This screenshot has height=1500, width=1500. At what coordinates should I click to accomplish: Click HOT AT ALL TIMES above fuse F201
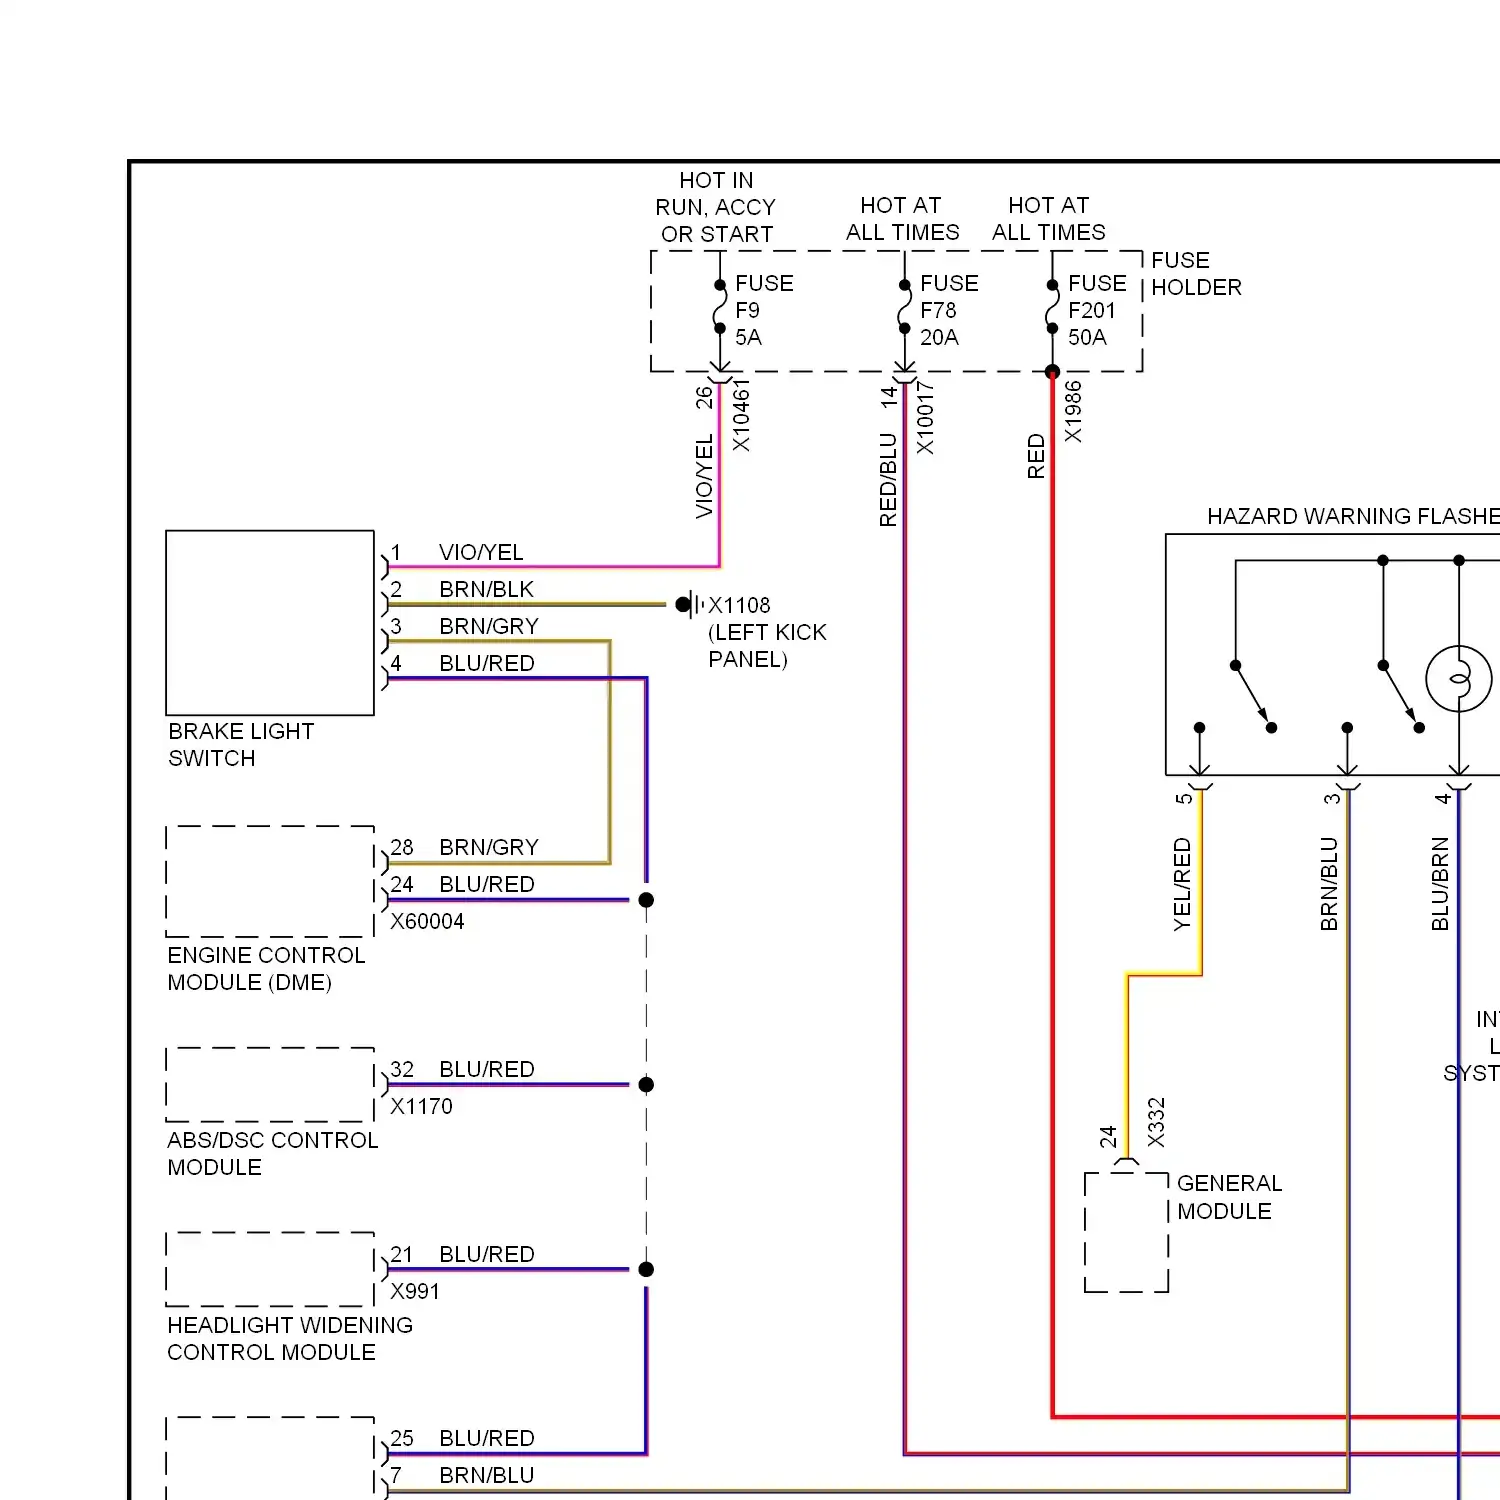tap(1049, 219)
